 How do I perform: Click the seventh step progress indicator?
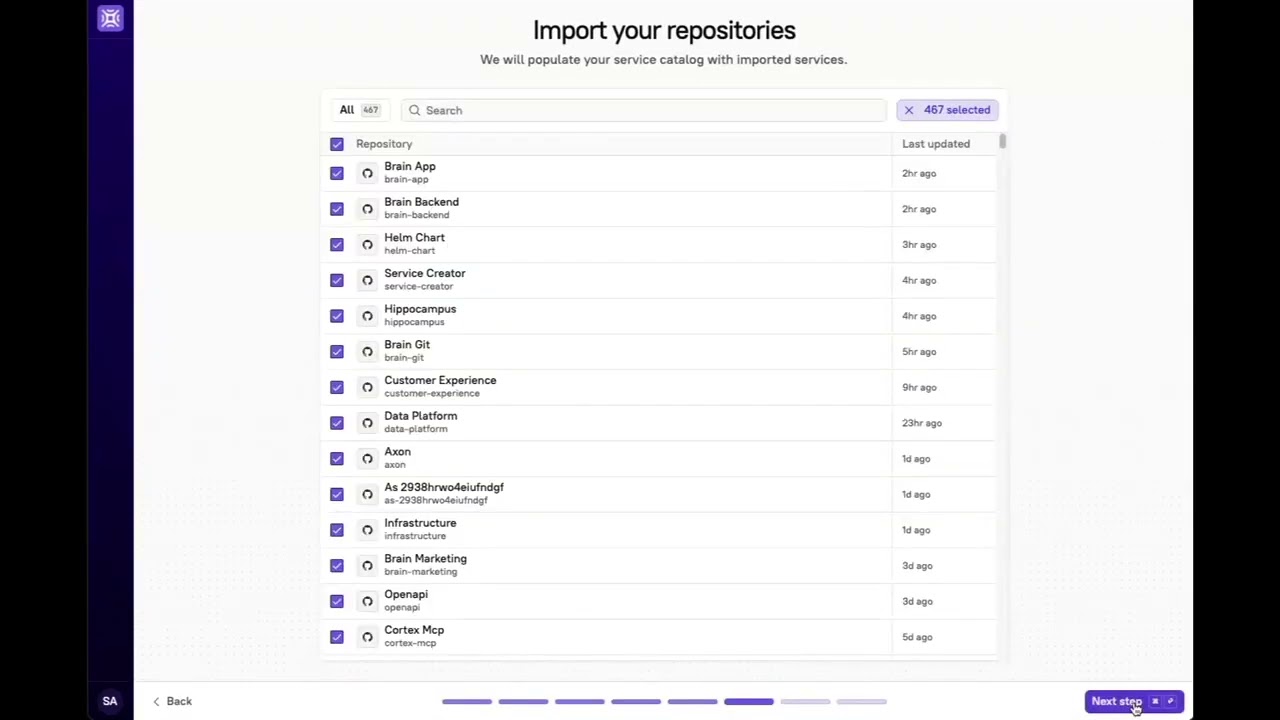805,702
